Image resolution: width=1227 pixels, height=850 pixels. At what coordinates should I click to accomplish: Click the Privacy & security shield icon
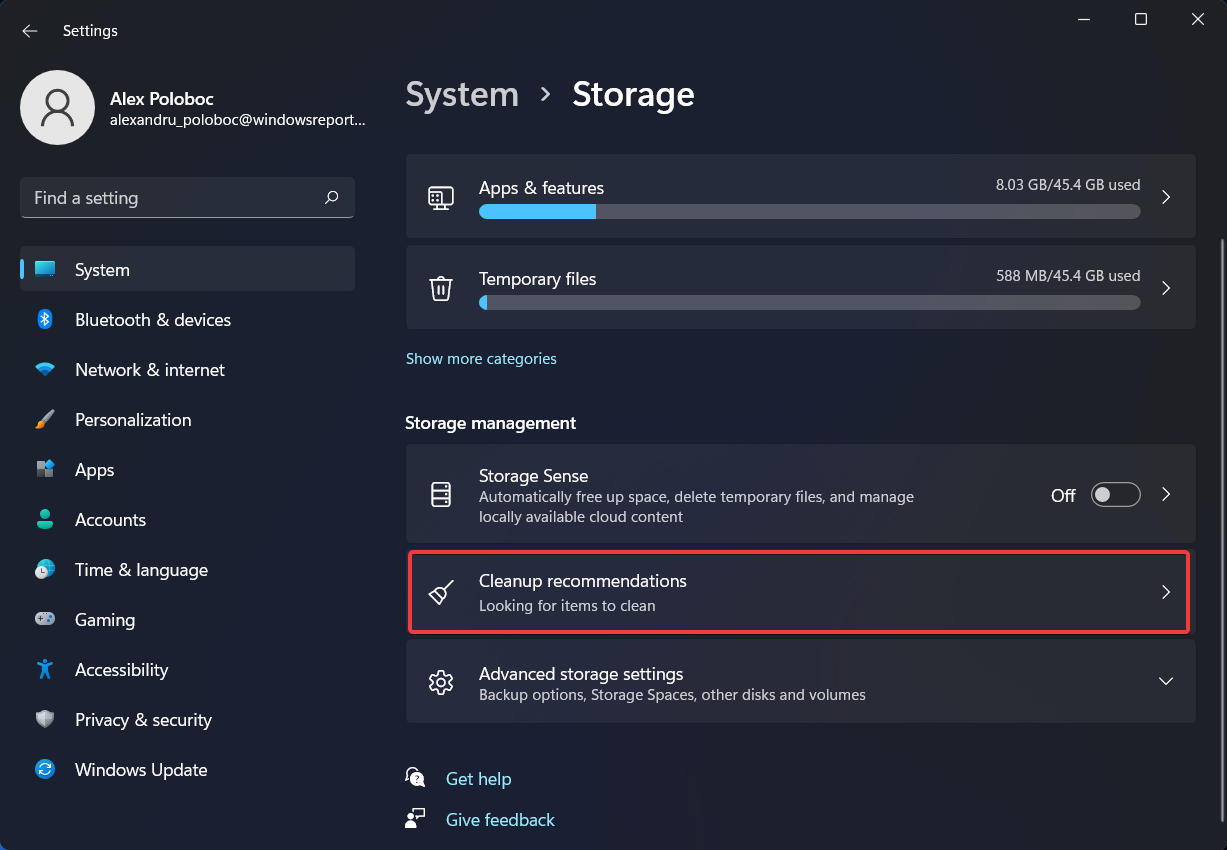[x=45, y=720]
